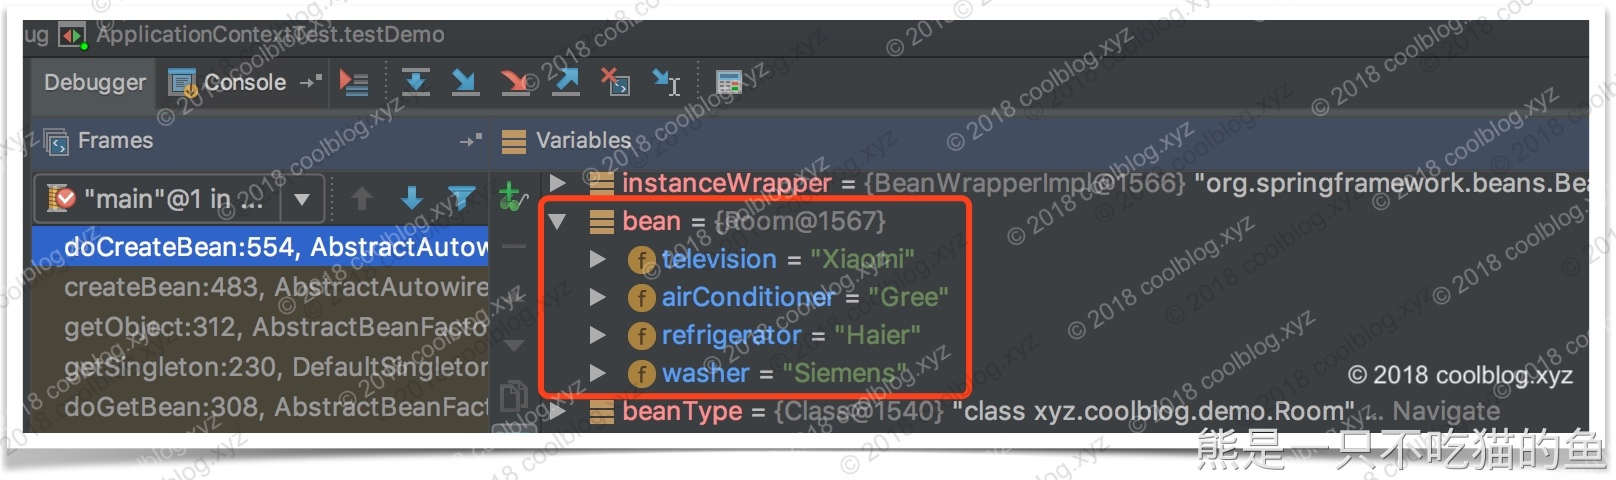Click the Step Over debugger icon
The height and width of the screenshot is (480, 1616).
(416, 82)
